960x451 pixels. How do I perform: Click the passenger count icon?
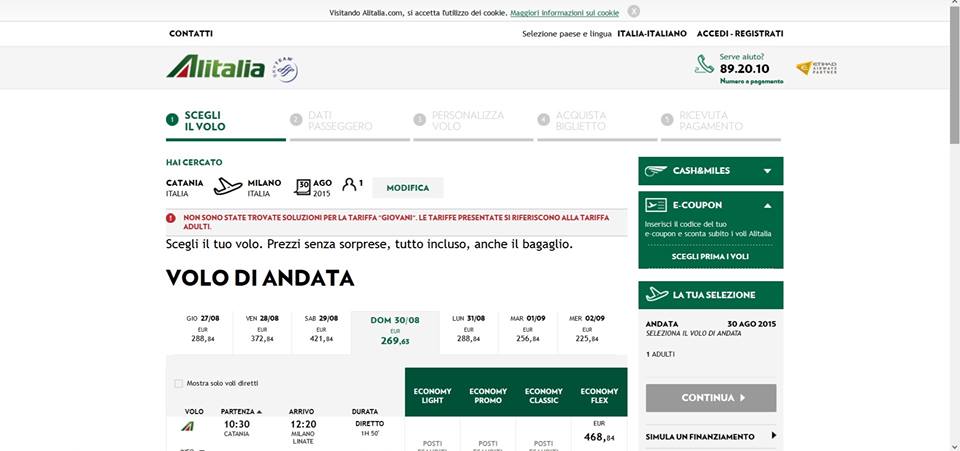point(349,185)
